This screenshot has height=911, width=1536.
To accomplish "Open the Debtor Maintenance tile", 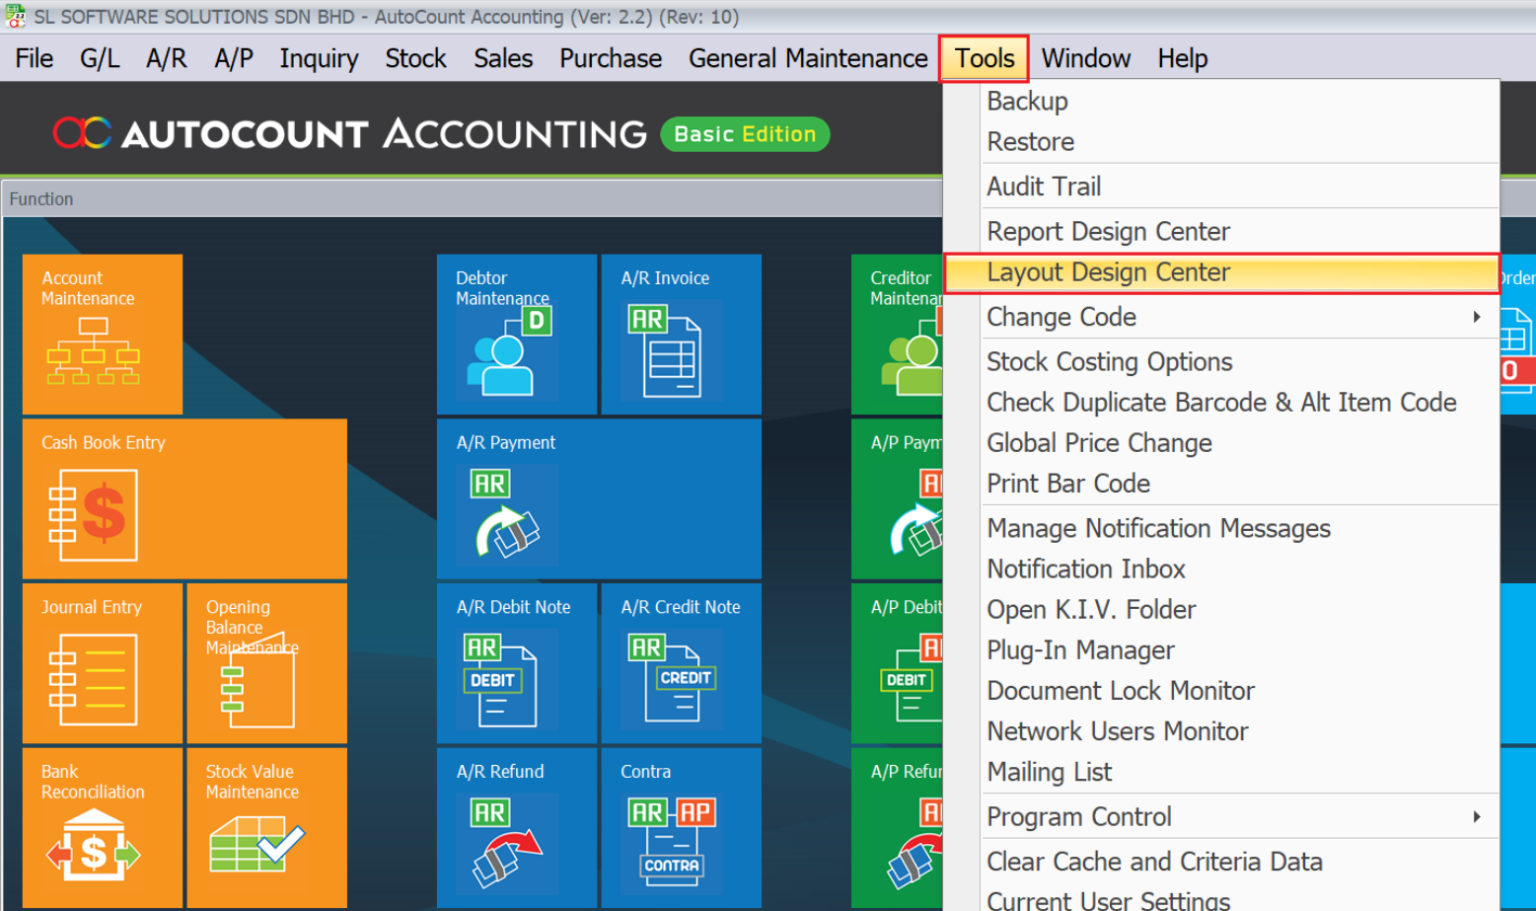I will click(517, 334).
